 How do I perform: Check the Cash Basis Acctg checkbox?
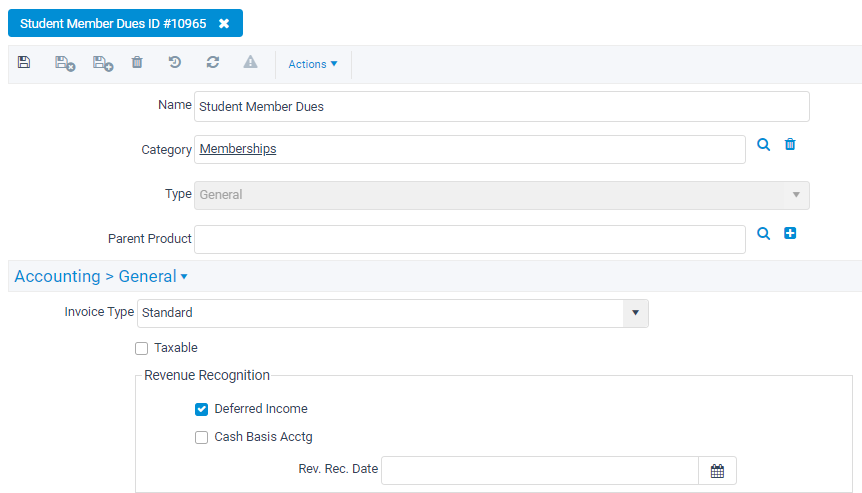[202, 437]
